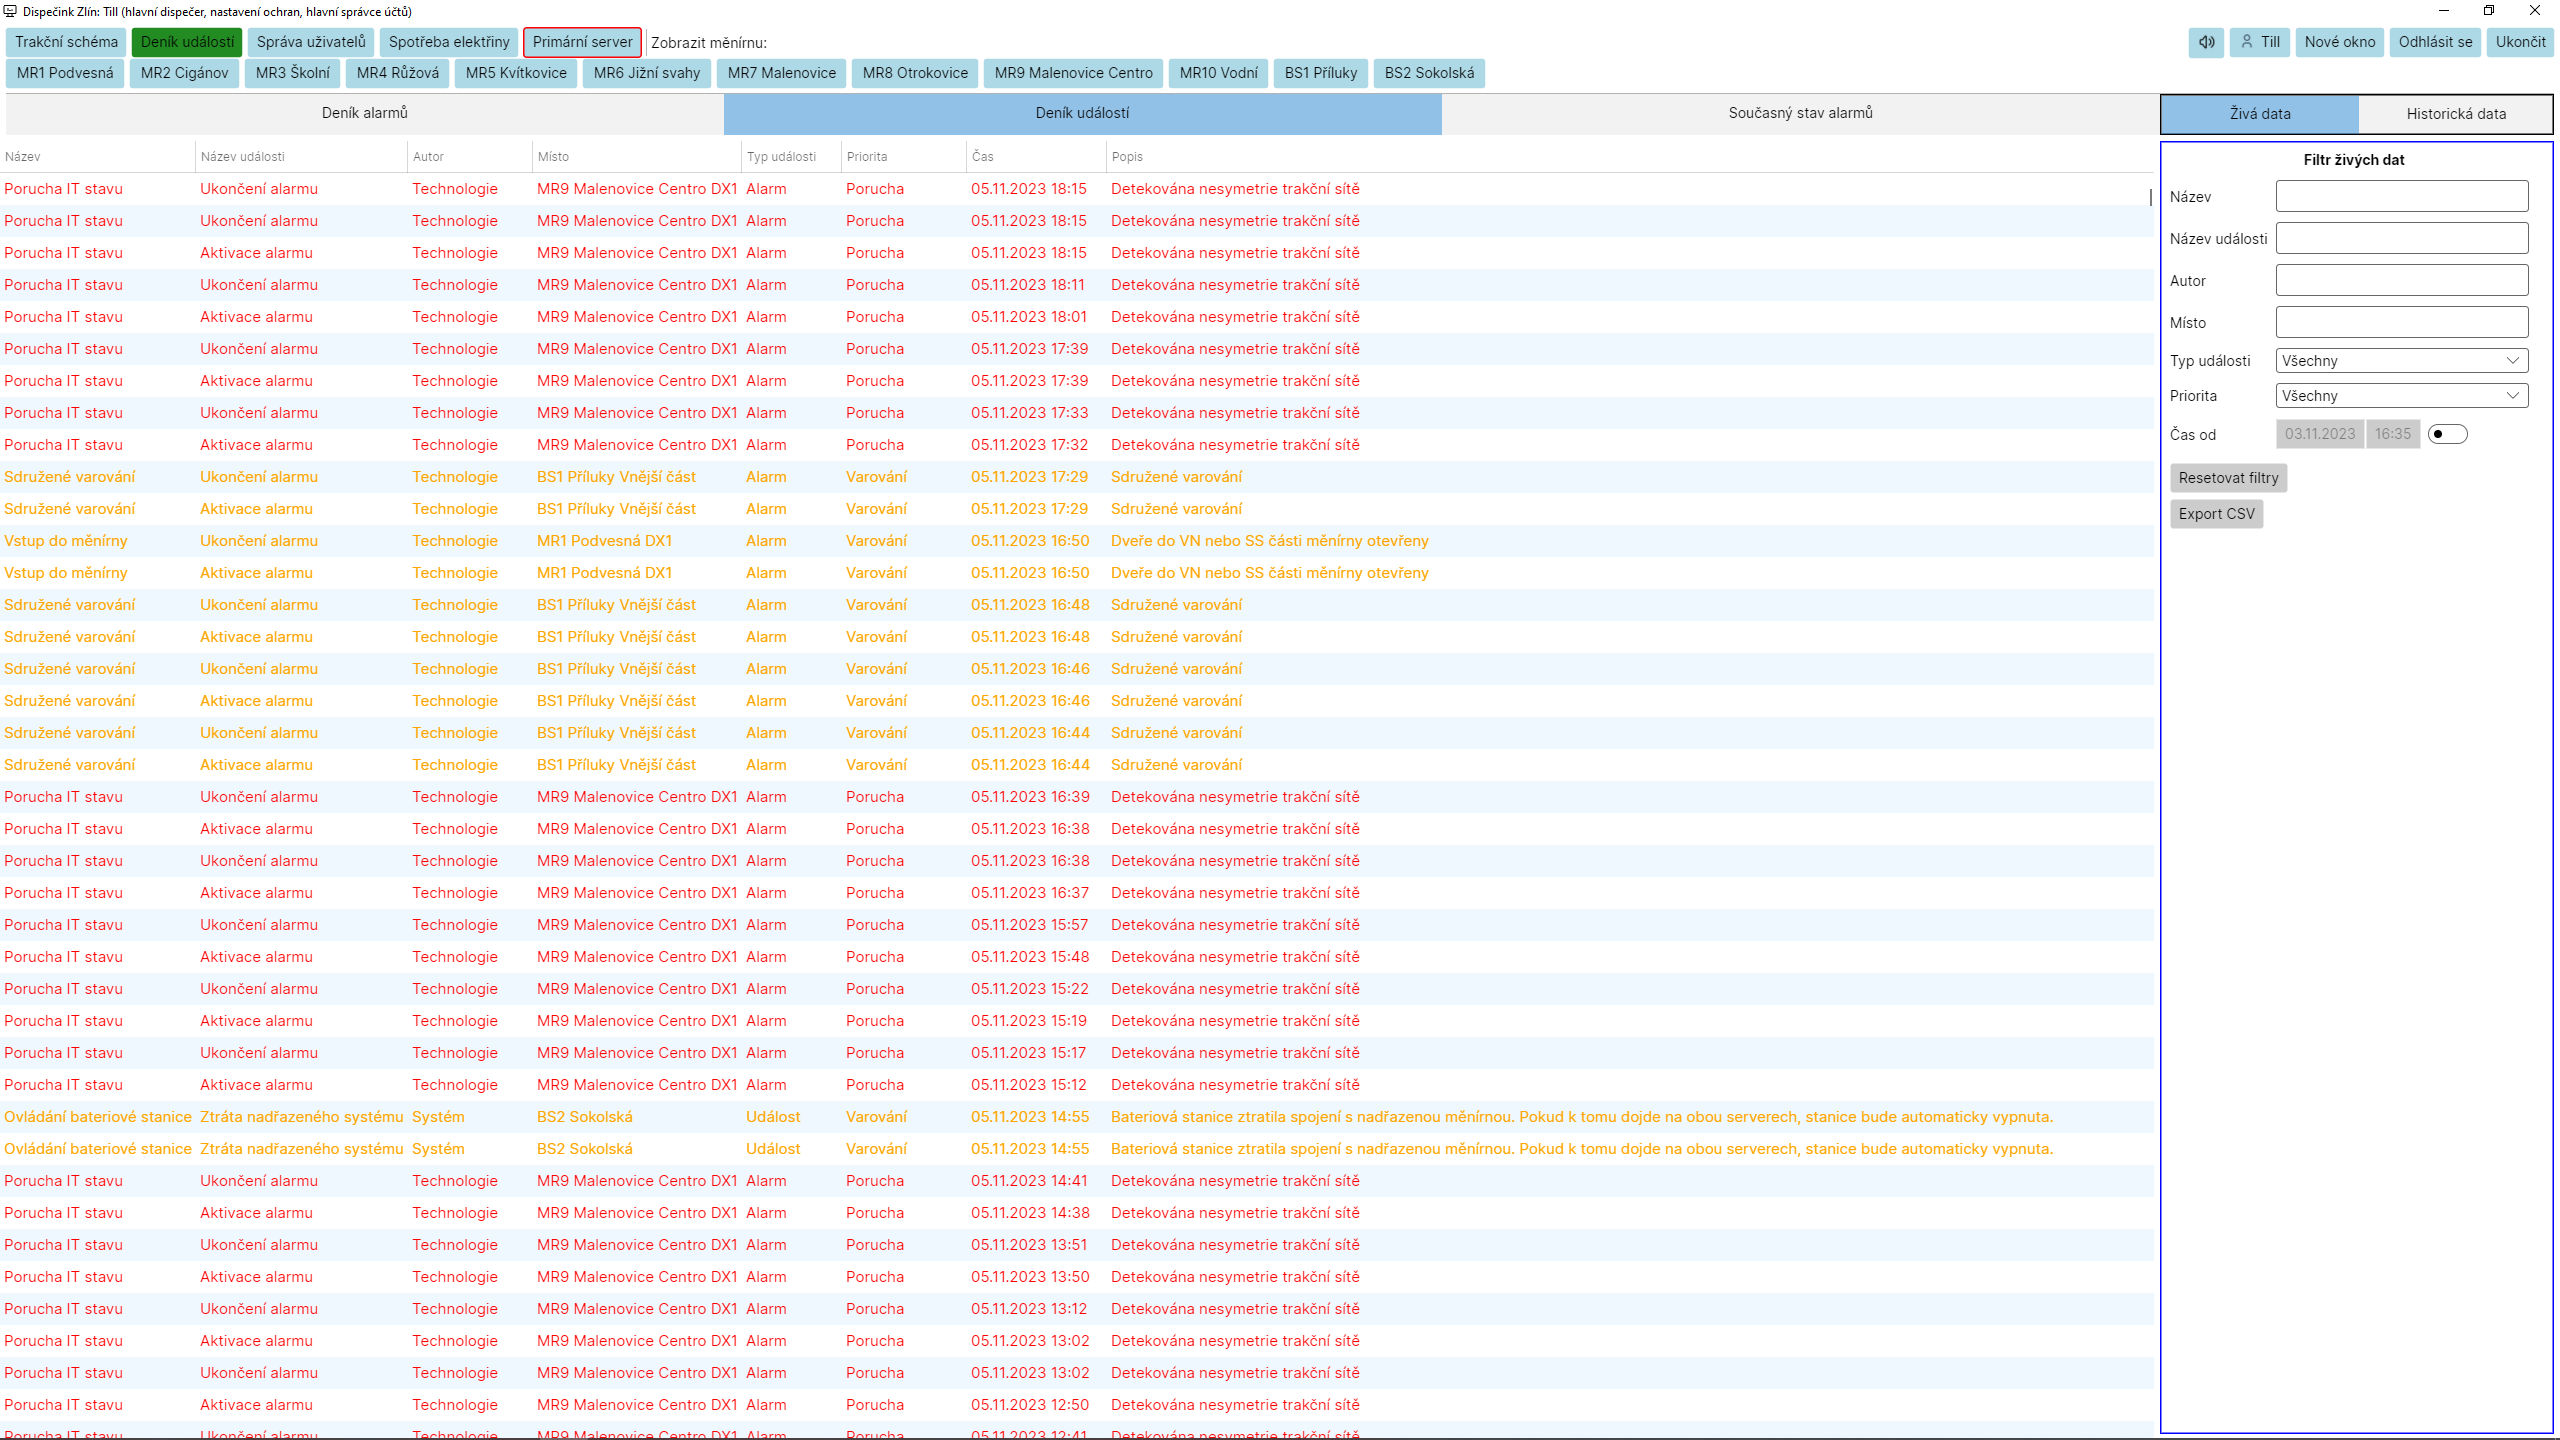Select the Deník událostí tab

pos(1083,113)
